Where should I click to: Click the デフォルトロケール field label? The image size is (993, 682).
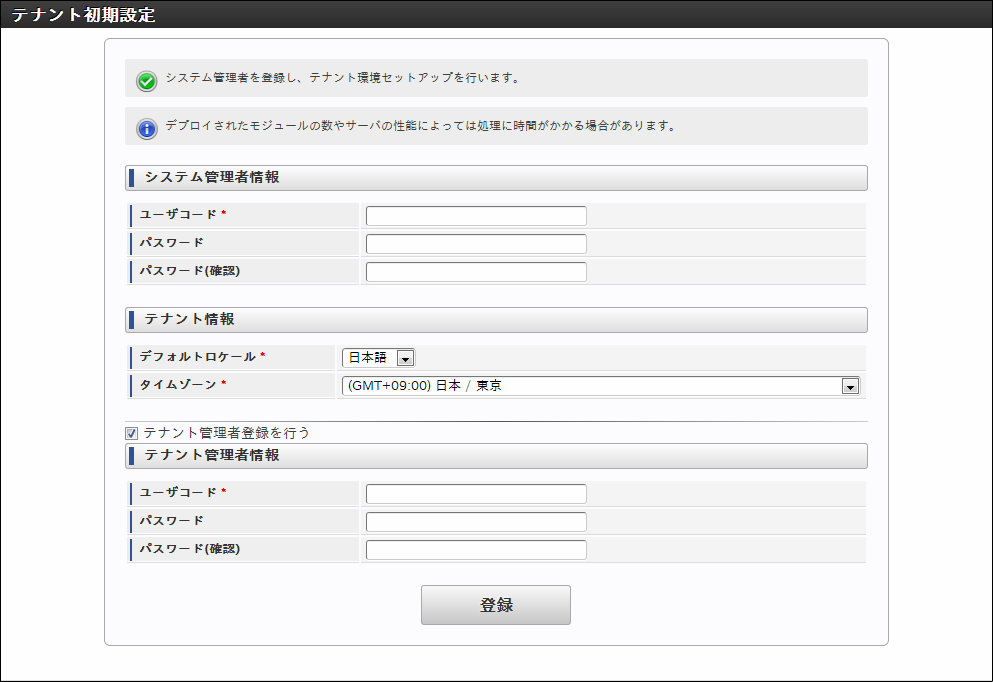tap(202, 357)
